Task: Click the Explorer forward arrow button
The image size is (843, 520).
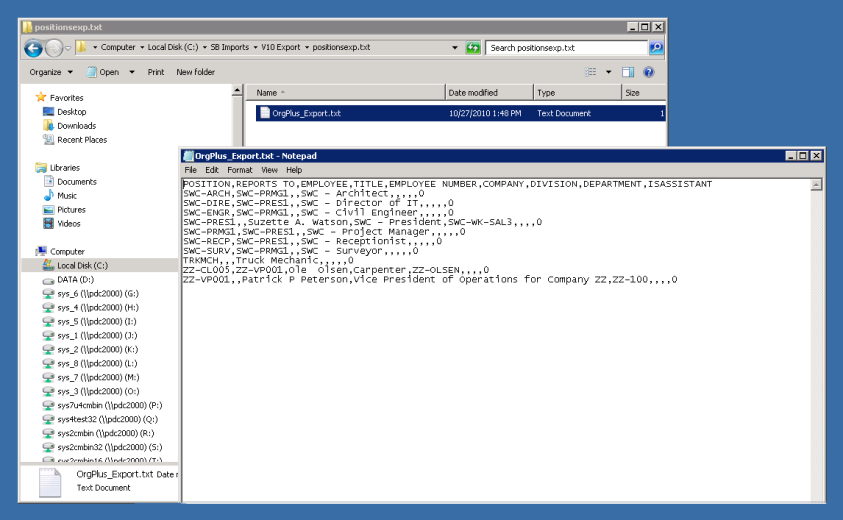Action: [53, 48]
